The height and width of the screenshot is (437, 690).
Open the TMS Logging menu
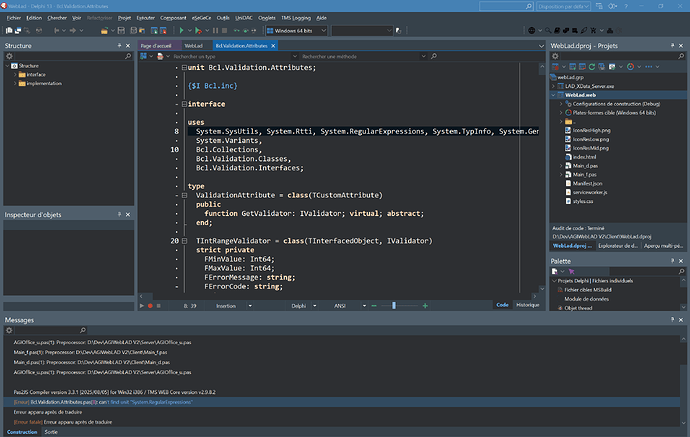[x=296, y=18]
